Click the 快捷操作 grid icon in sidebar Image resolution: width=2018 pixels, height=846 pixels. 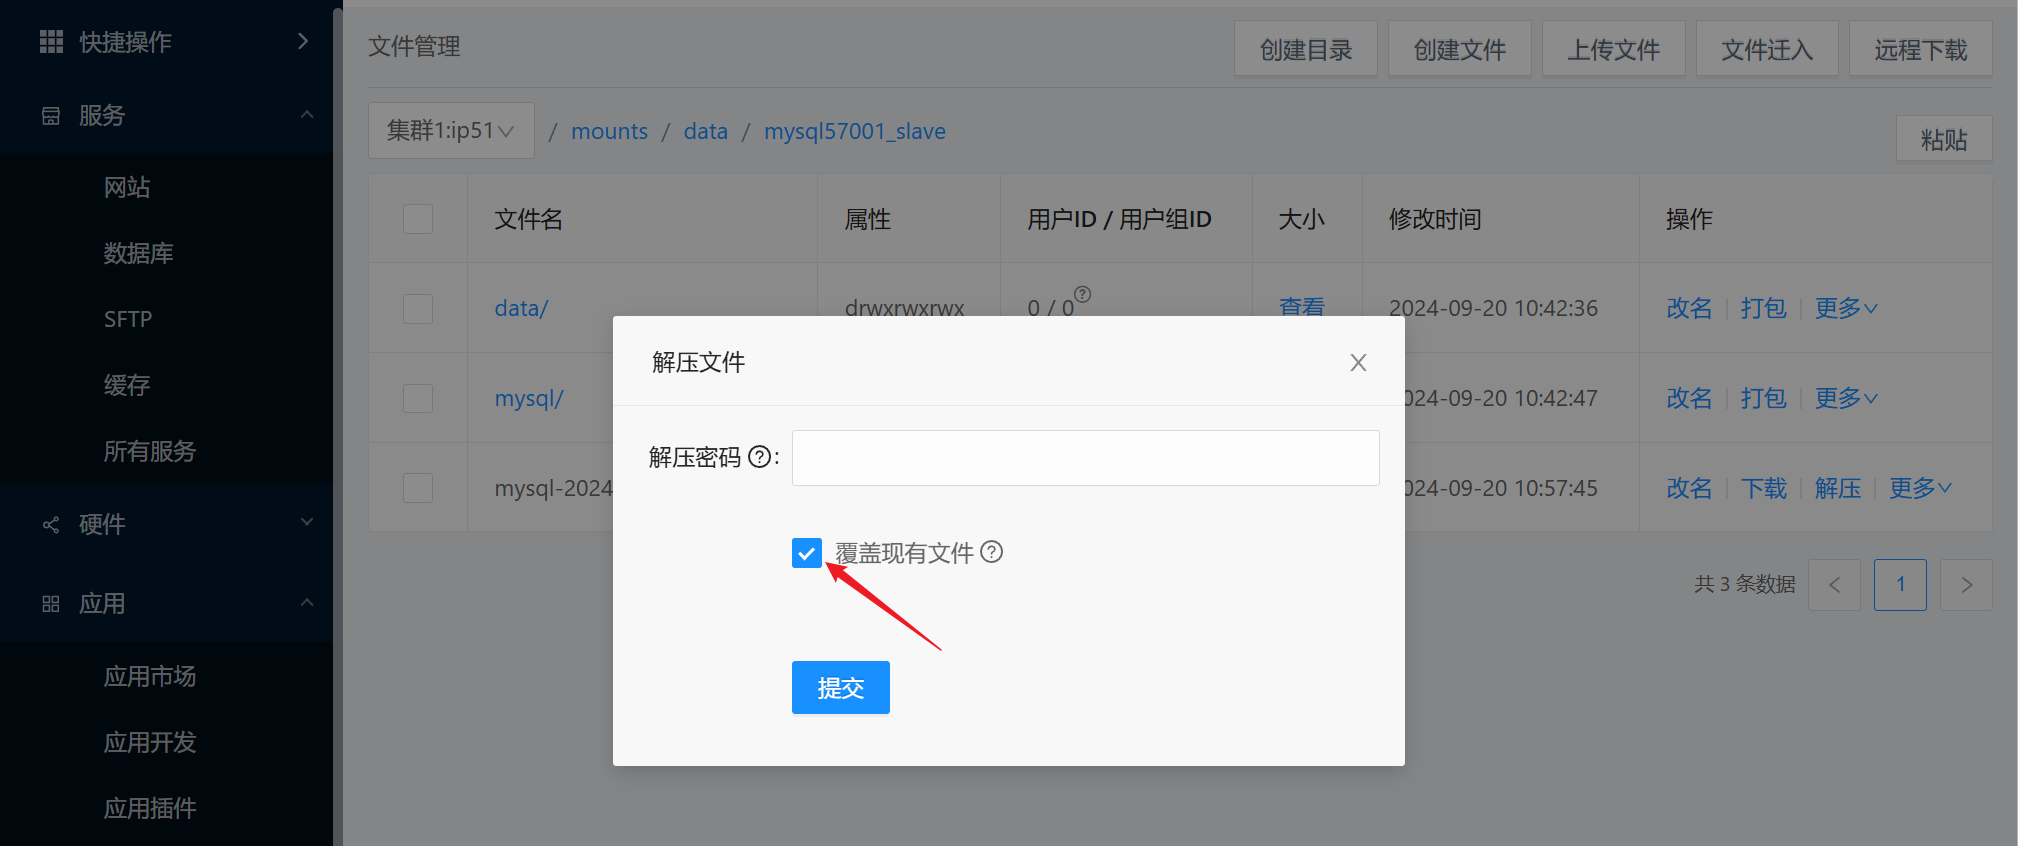51,41
